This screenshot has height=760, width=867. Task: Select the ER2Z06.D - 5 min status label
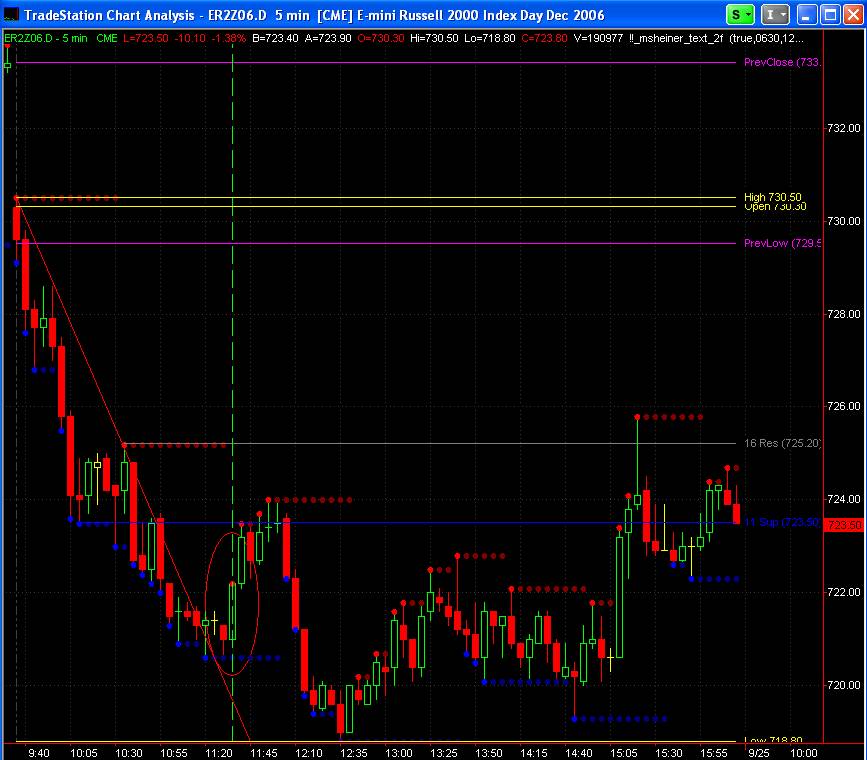click(46, 38)
